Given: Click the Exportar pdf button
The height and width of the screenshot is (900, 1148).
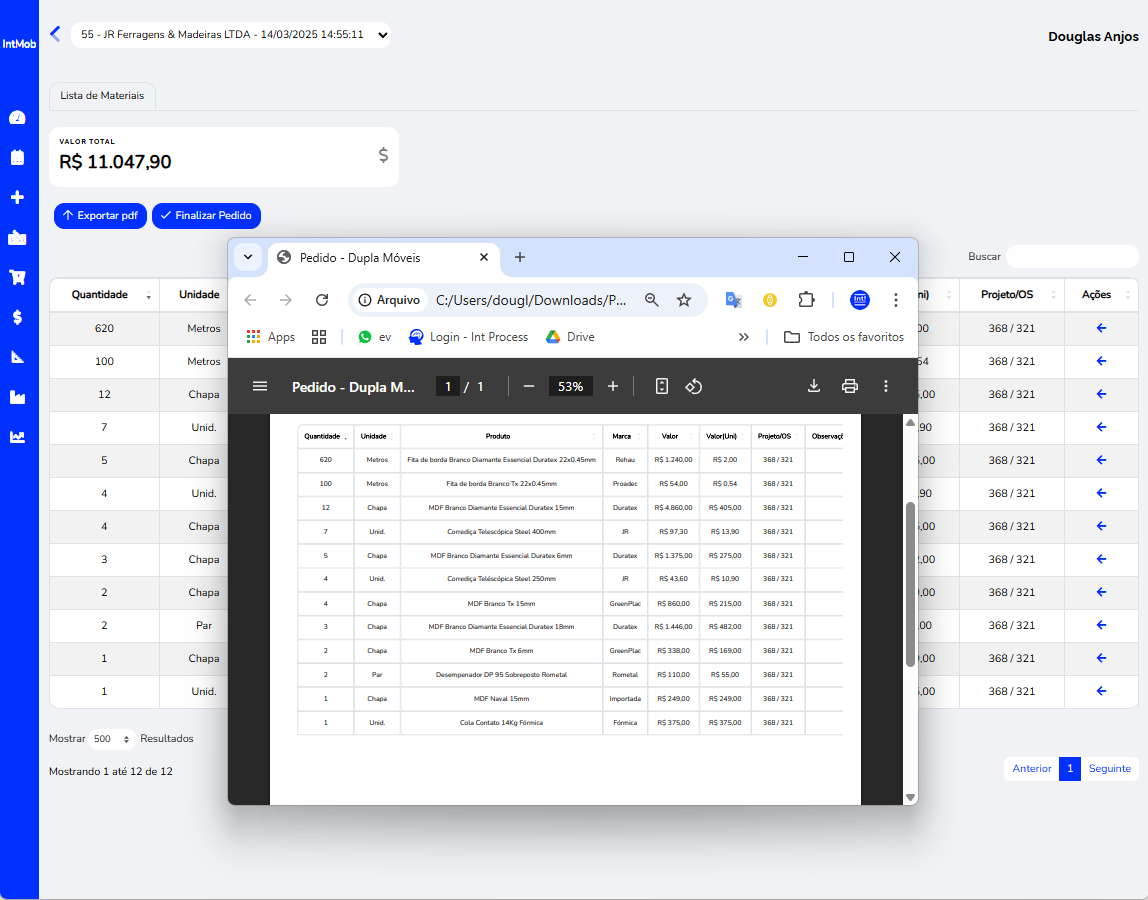Looking at the screenshot, I should (x=100, y=215).
